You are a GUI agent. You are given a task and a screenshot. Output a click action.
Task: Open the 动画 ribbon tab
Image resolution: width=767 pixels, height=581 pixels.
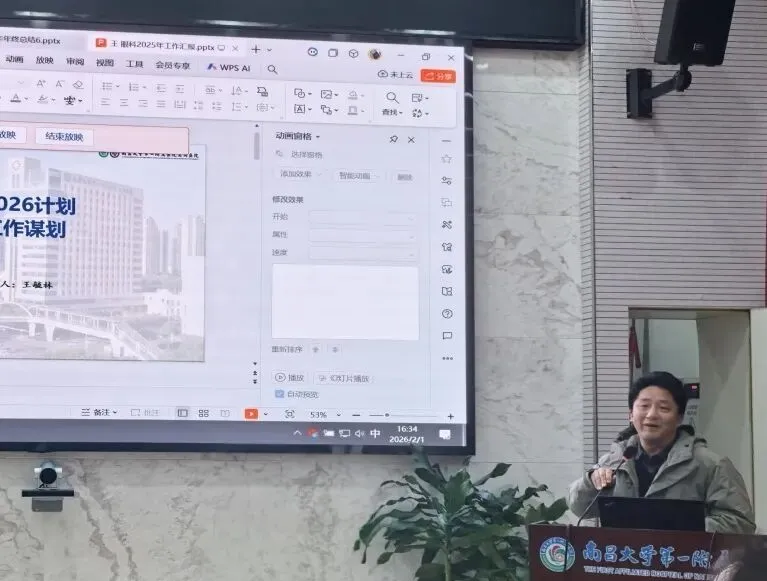coord(14,59)
